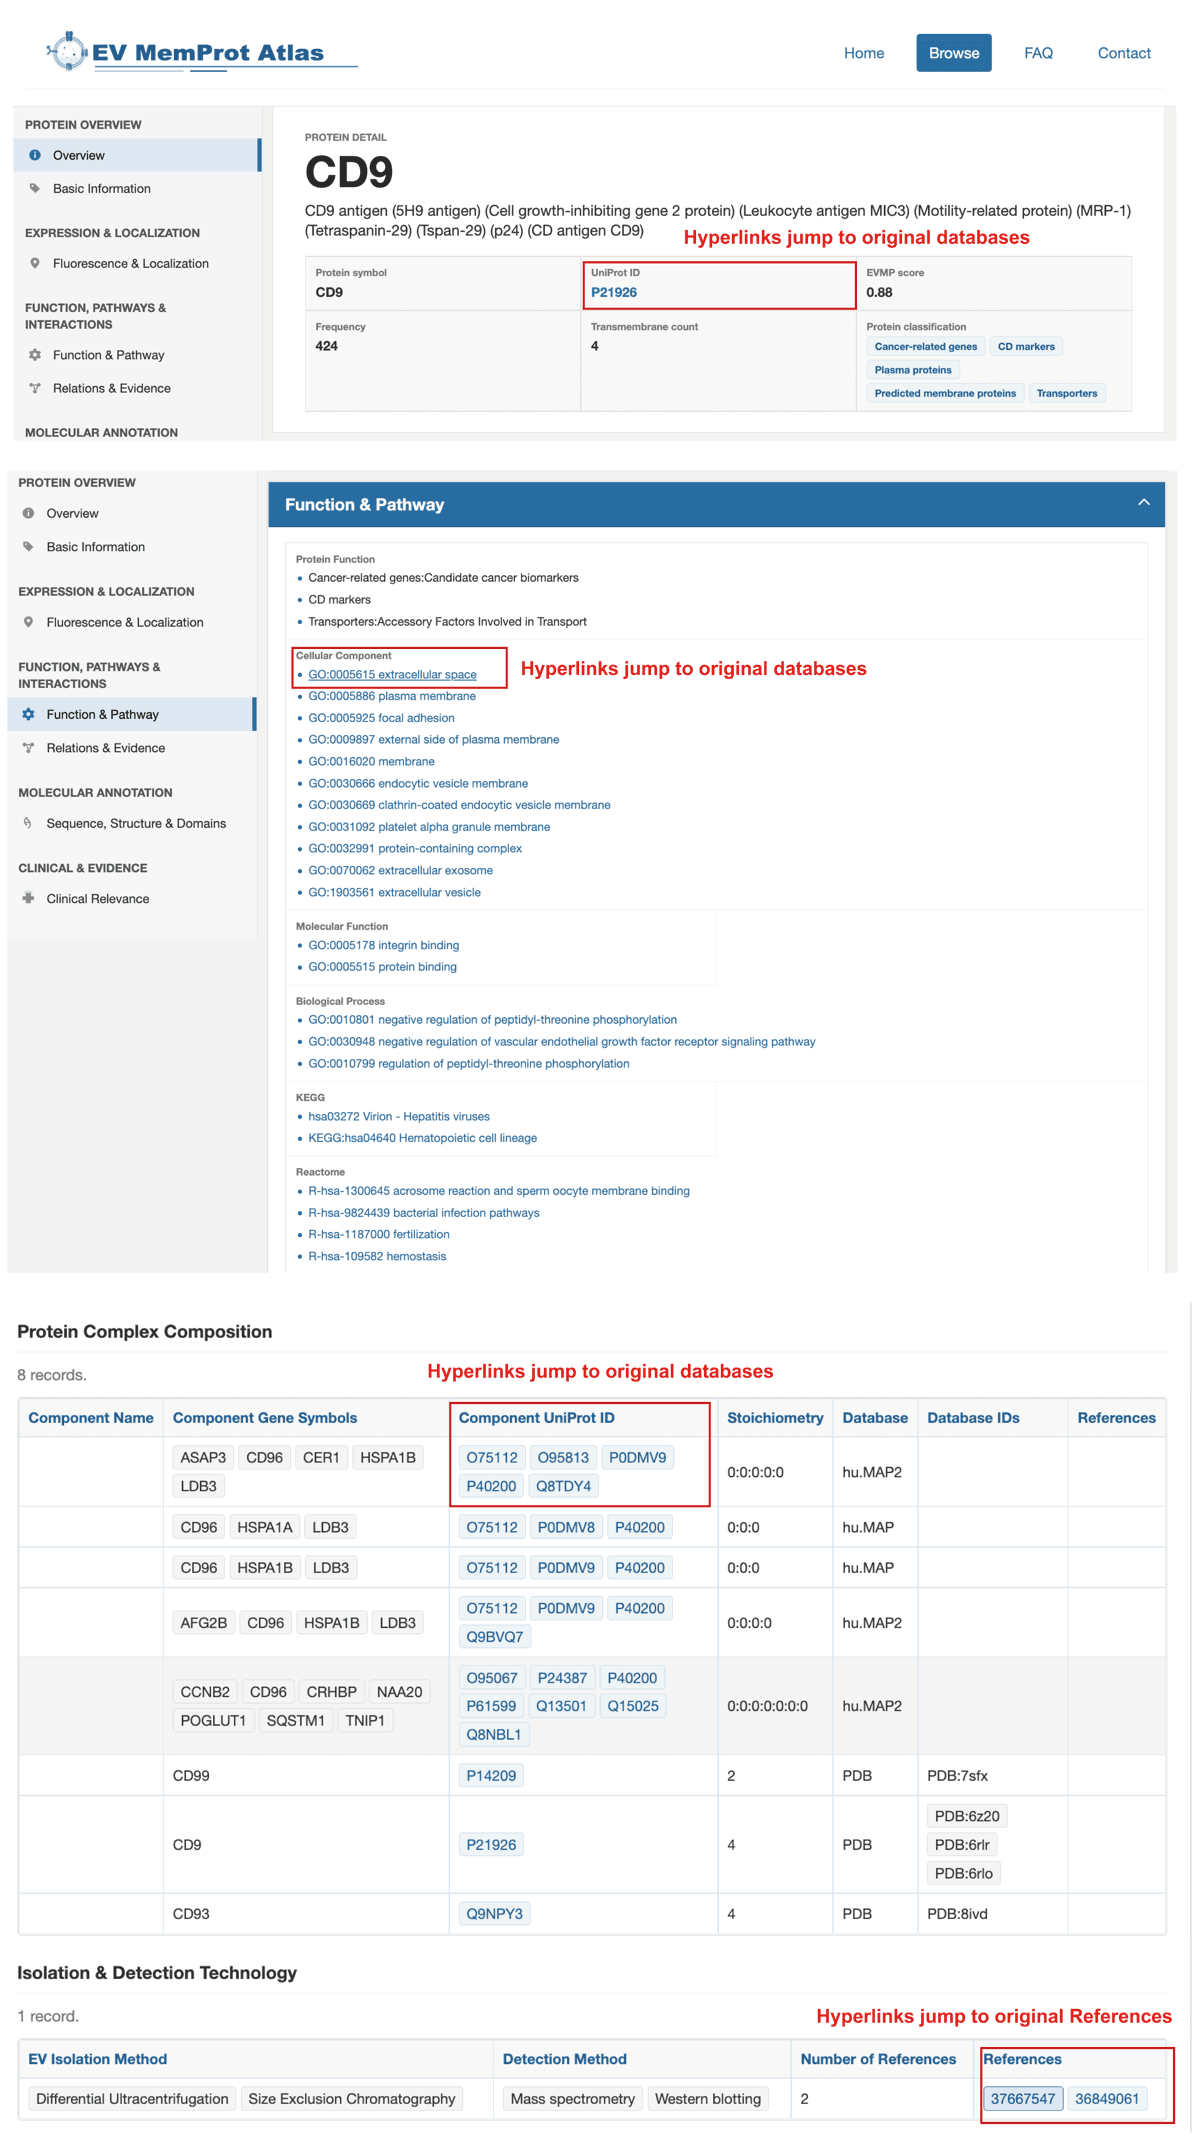
Task: Click the SQSTM1 gene symbol tag
Action: (x=295, y=1720)
